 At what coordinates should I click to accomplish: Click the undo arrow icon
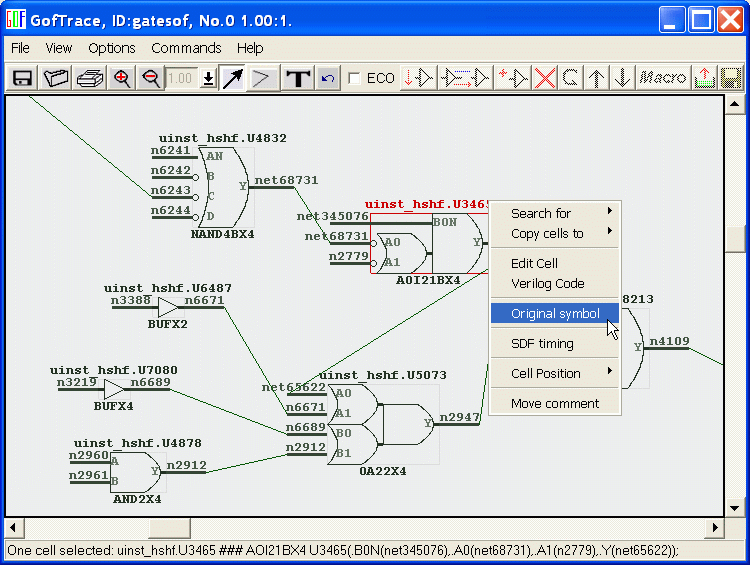[x=328, y=78]
